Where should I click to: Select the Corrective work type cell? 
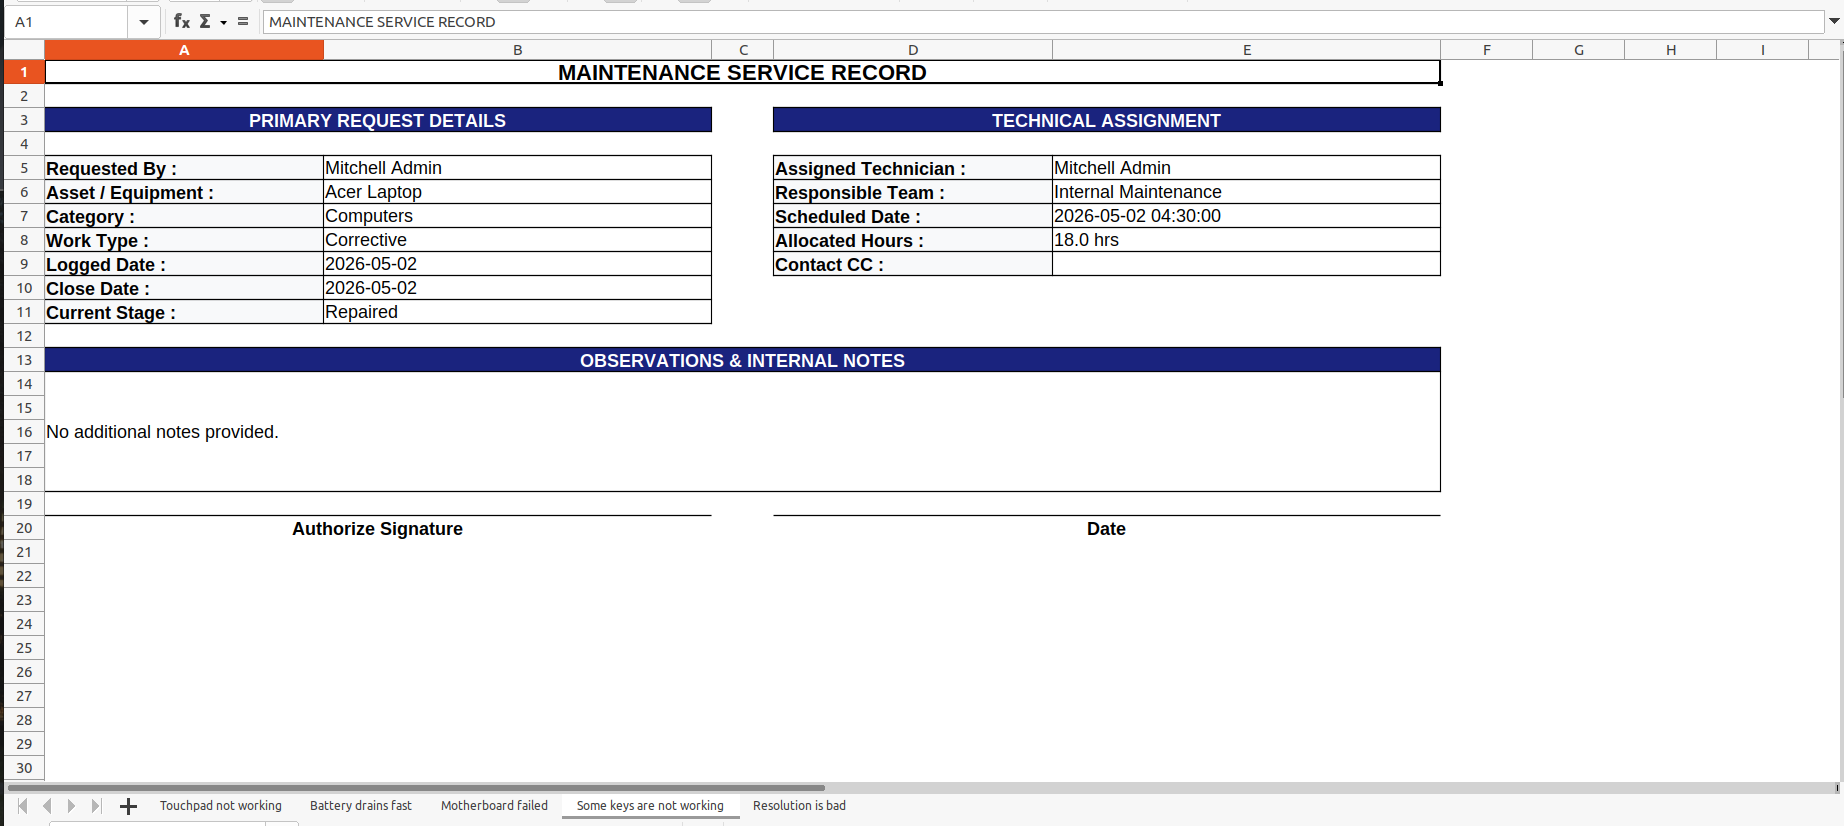point(517,240)
